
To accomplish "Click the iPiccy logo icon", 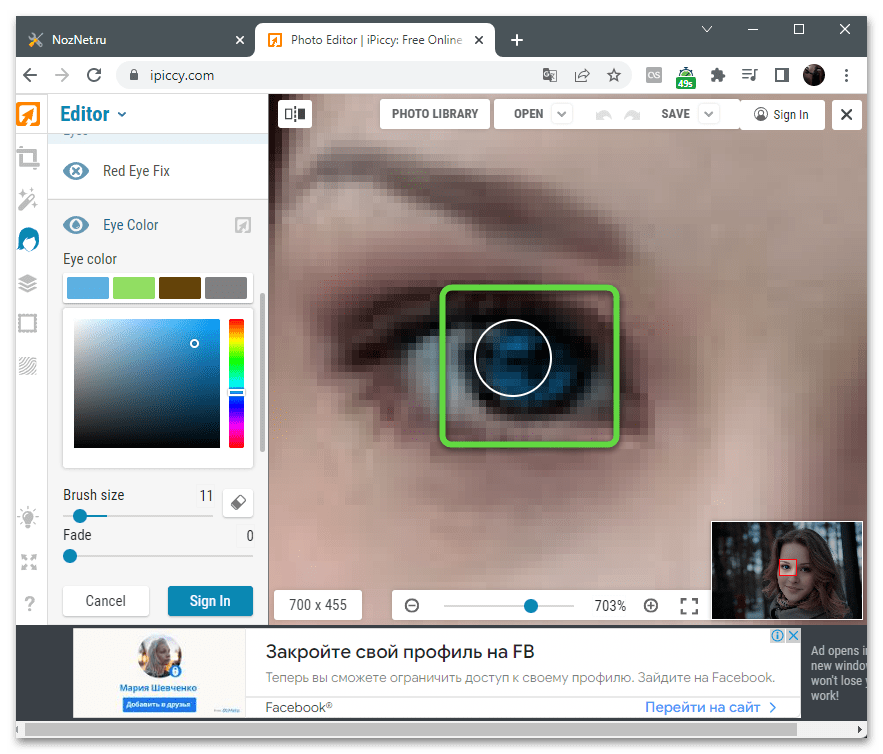I will (28, 114).
